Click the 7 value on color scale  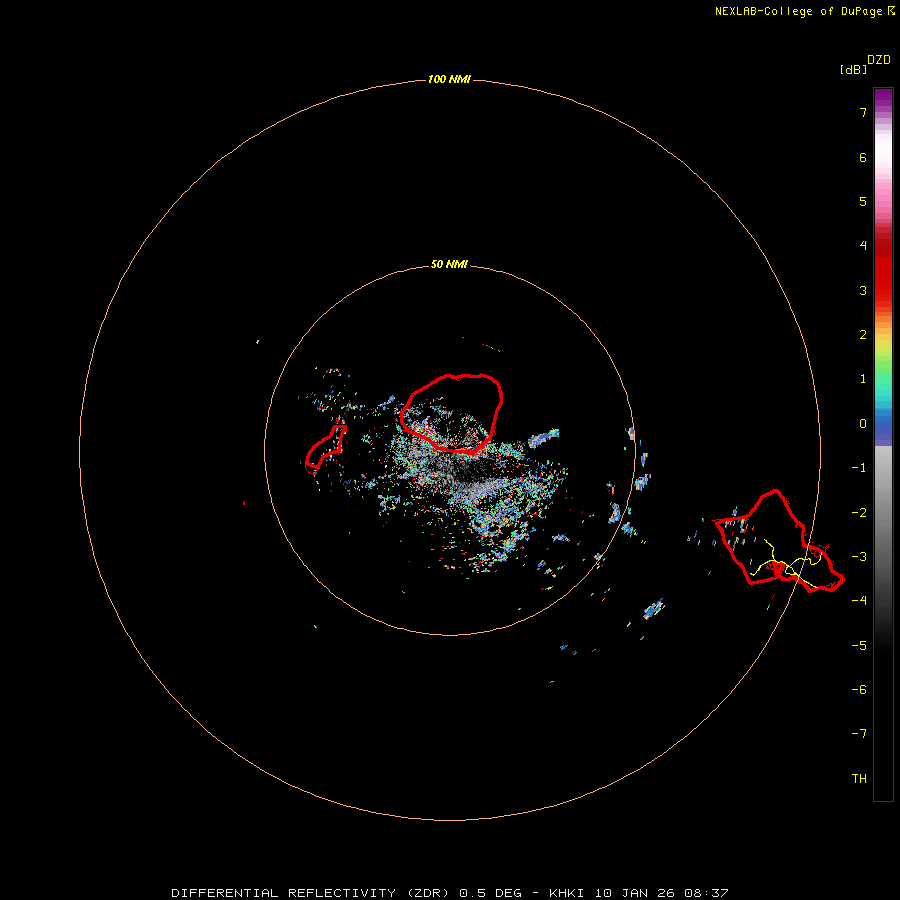863,112
